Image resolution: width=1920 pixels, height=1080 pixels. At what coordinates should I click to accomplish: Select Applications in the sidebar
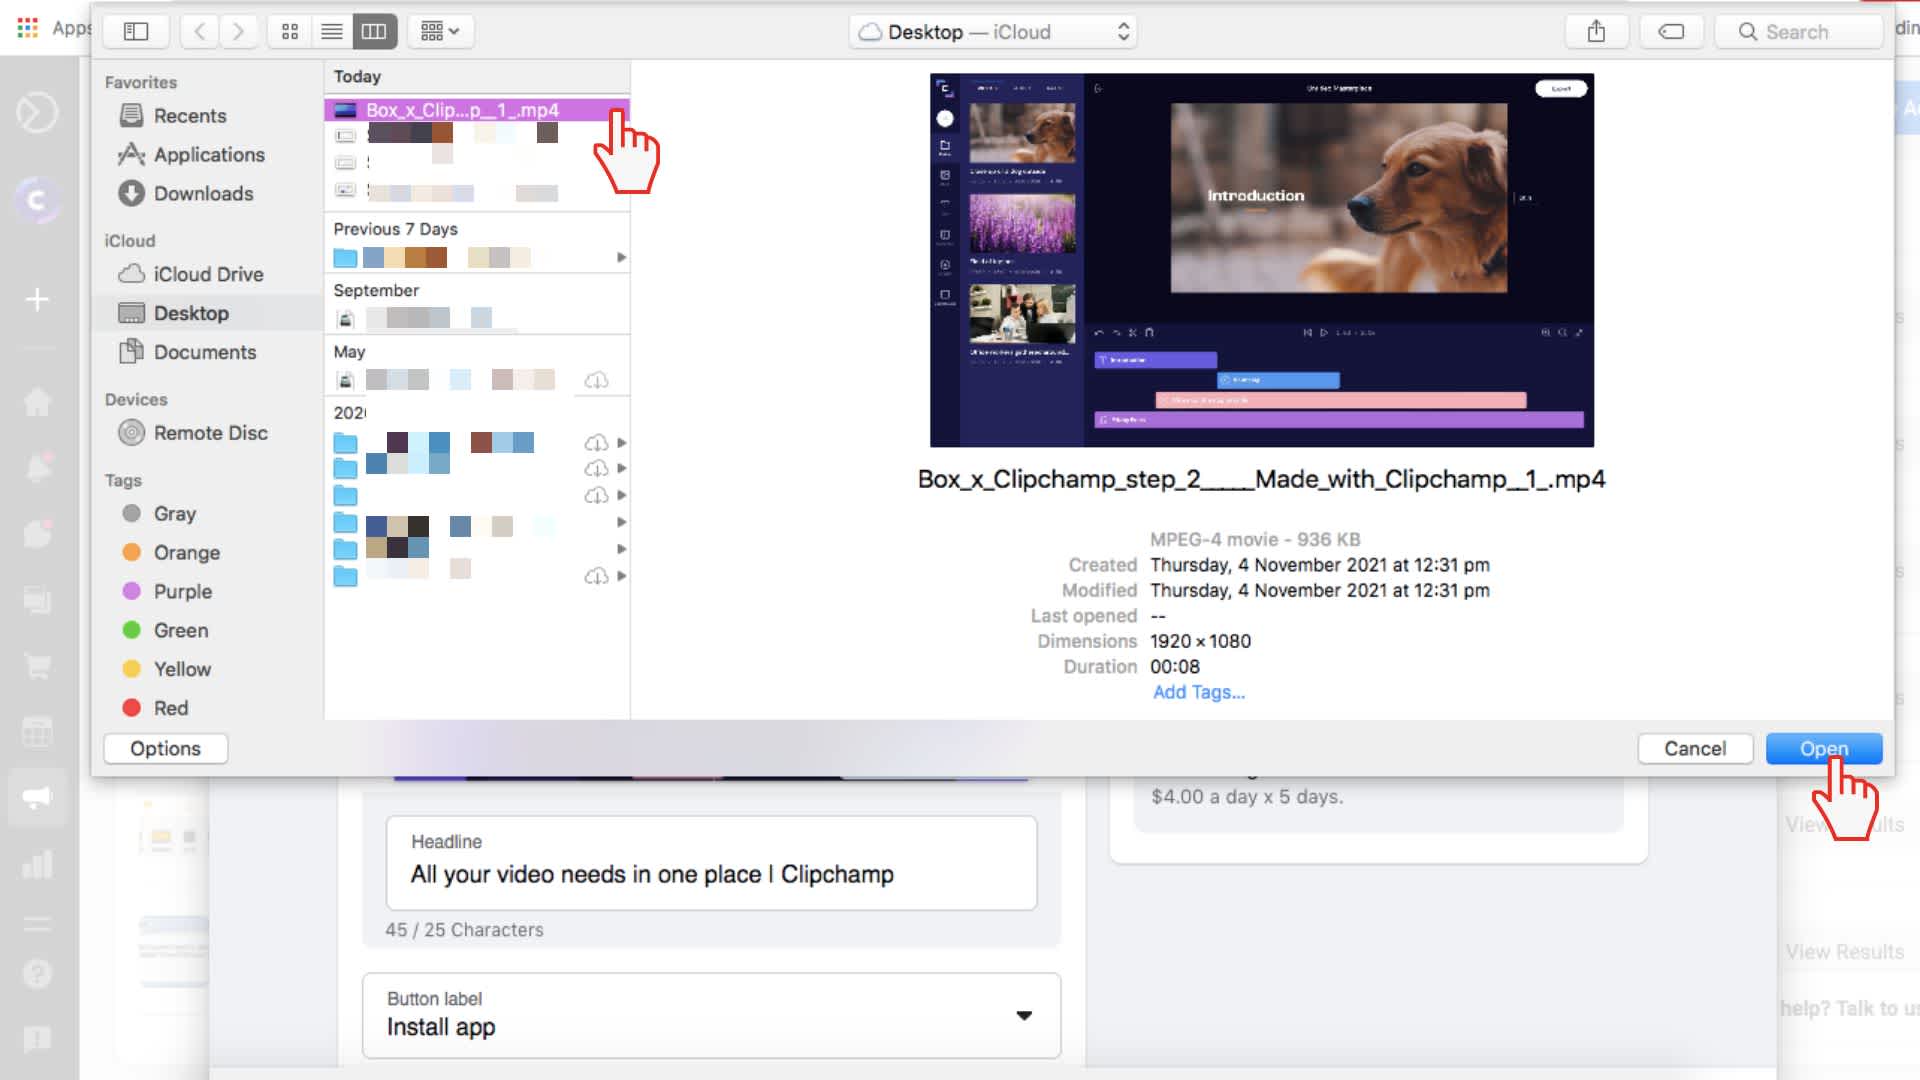click(191, 155)
